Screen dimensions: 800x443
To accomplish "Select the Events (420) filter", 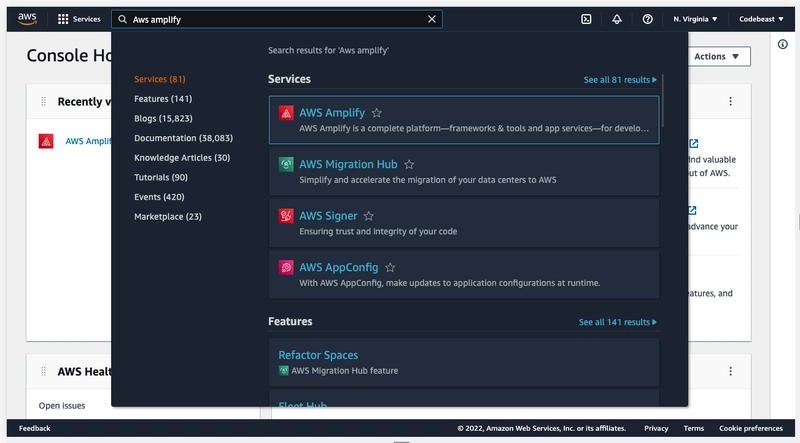I will pos(159,197).
